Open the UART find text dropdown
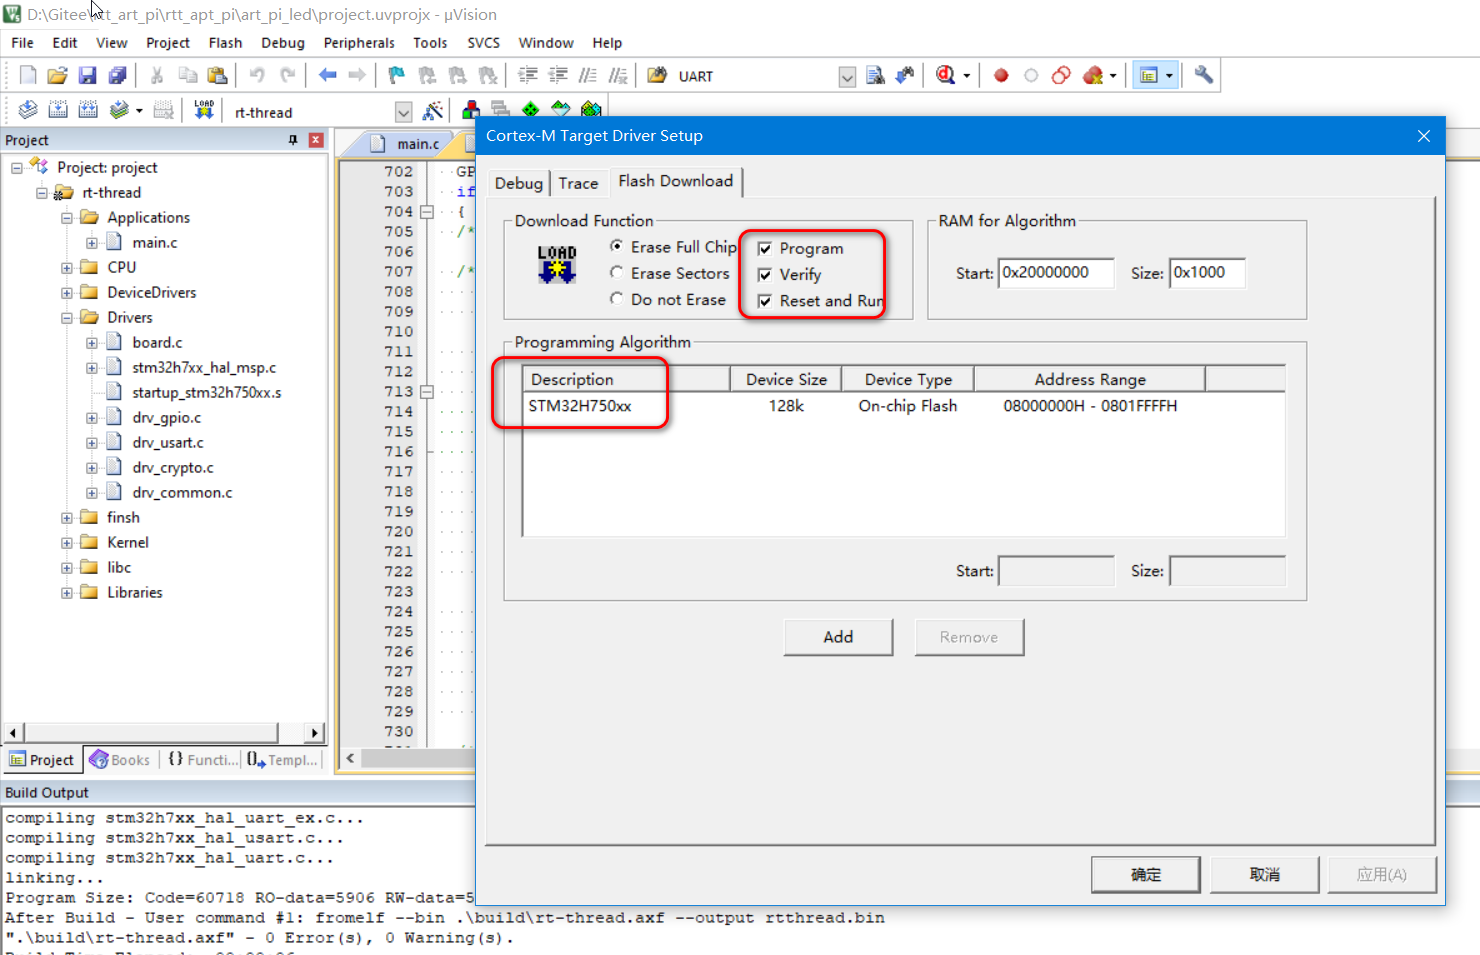The height and width of the screenshot is (955, 1480). (847, 77)
